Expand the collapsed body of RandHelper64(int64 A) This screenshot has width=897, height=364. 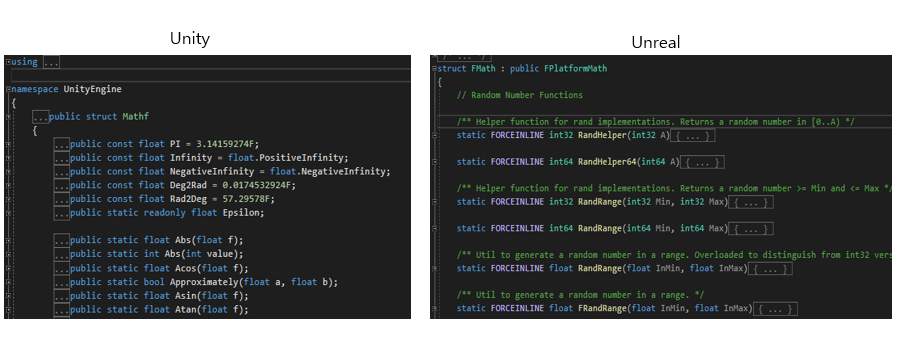coord(702,163)
